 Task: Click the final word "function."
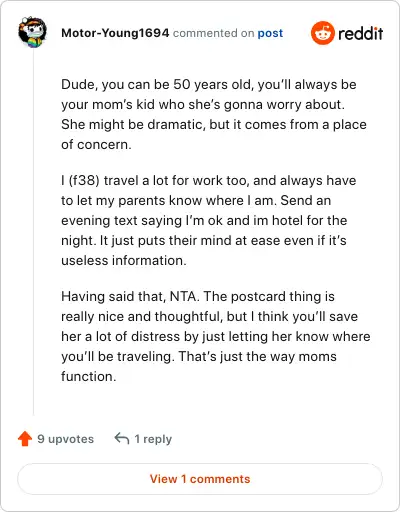89,376
